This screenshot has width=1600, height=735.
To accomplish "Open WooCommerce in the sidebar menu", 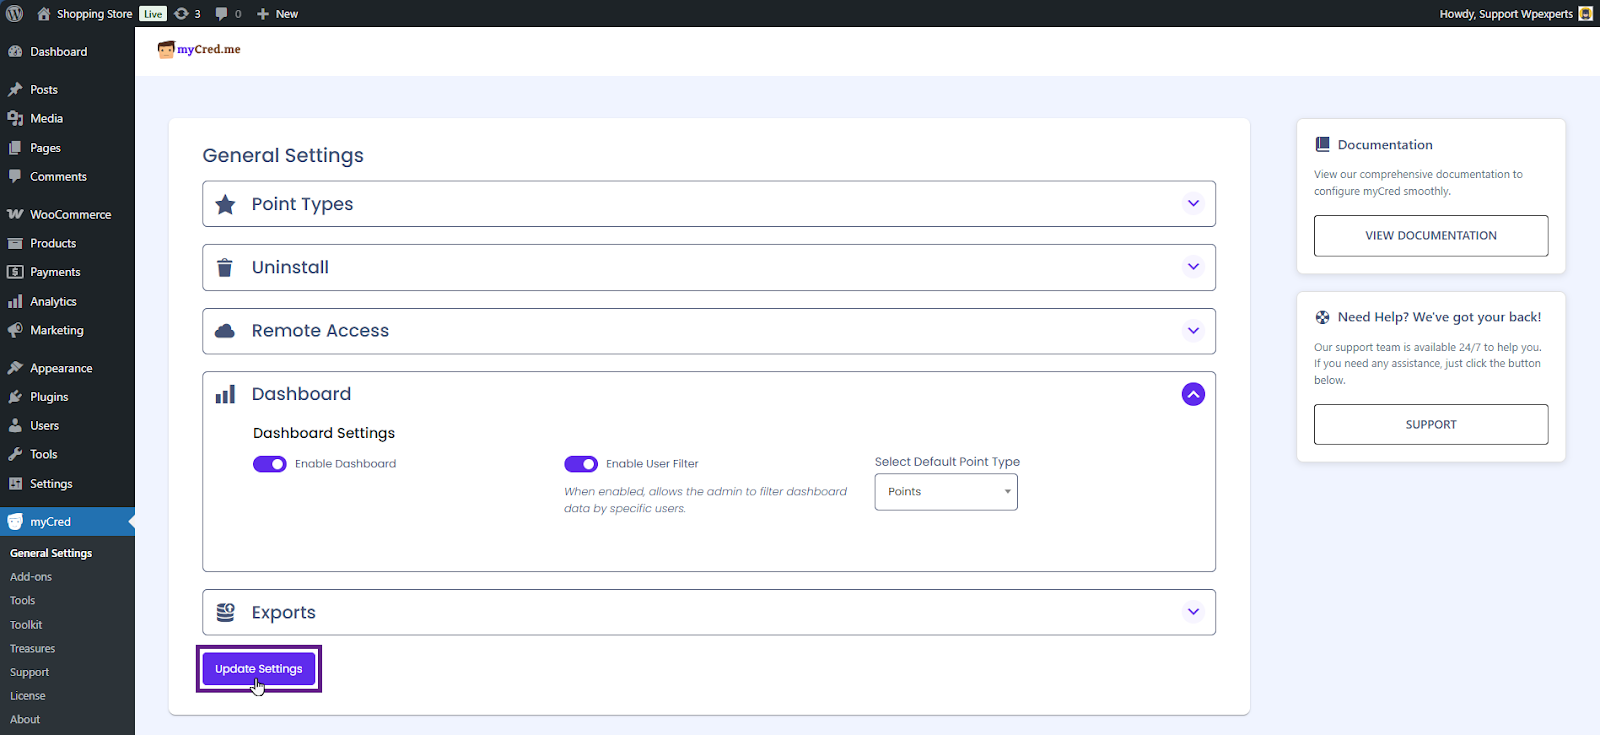I will tap(70, 215).
